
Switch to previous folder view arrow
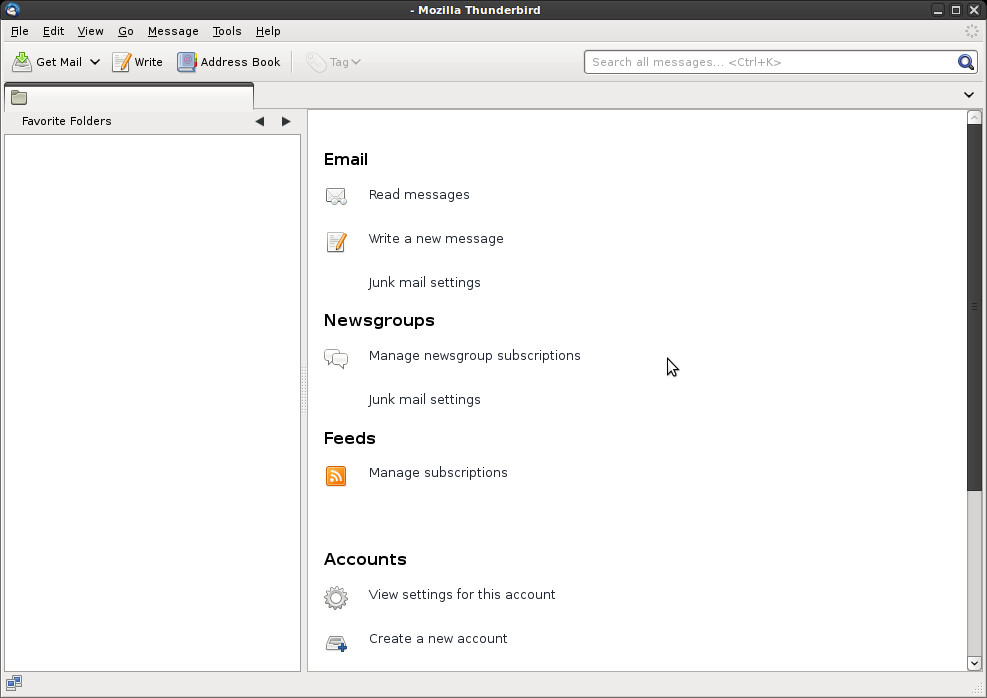260,121
